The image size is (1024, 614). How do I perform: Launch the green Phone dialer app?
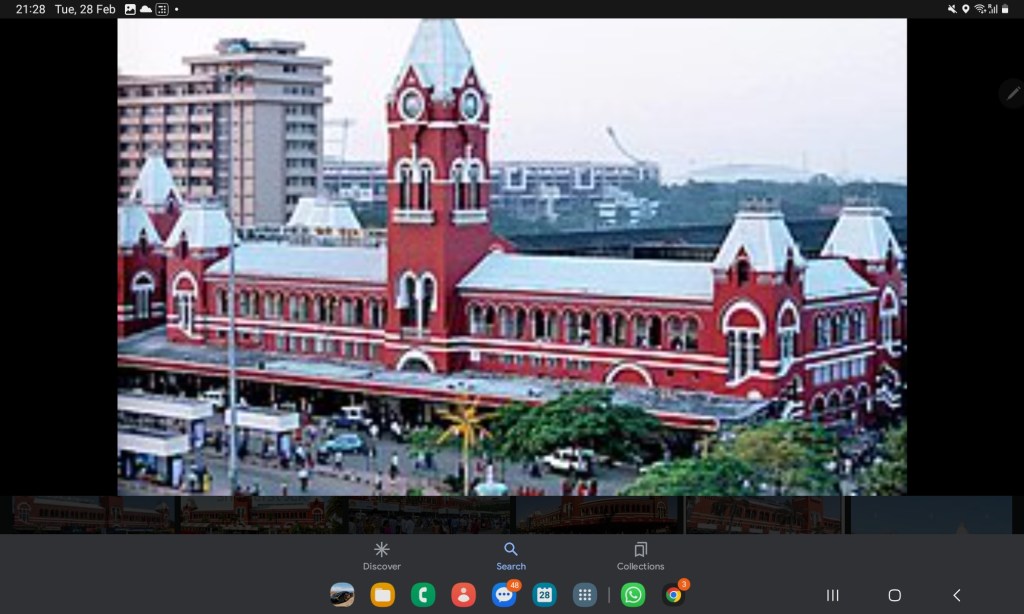click(x=423, y=595)
